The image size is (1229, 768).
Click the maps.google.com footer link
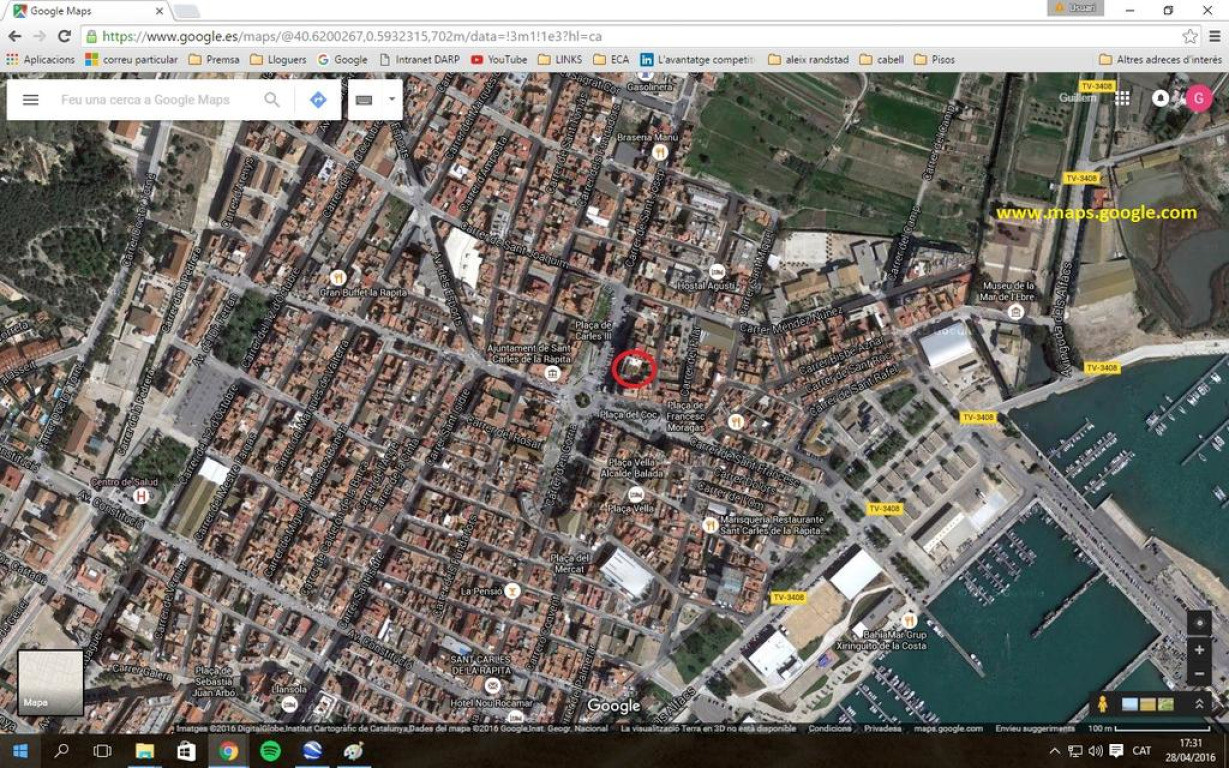(948, 729)
